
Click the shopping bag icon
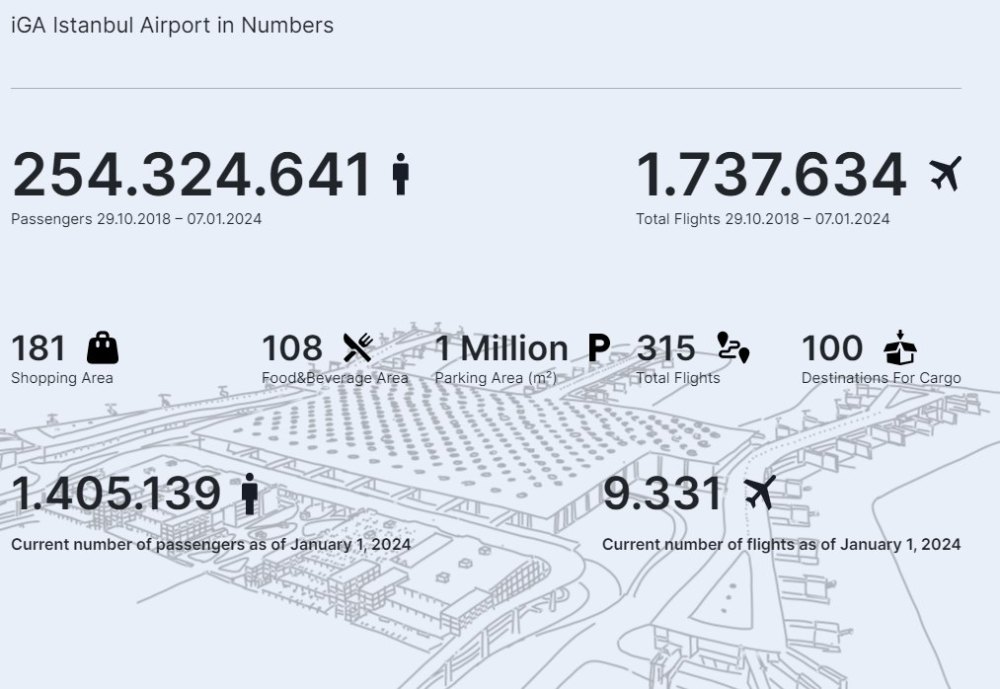102,348
